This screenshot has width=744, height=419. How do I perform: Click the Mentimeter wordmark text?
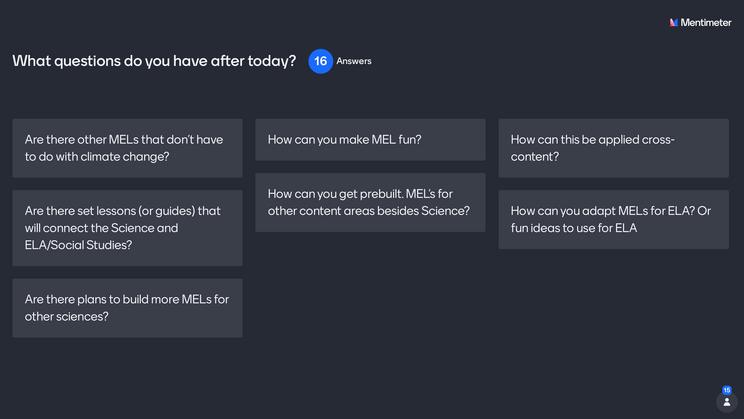[x=706, y=22]
